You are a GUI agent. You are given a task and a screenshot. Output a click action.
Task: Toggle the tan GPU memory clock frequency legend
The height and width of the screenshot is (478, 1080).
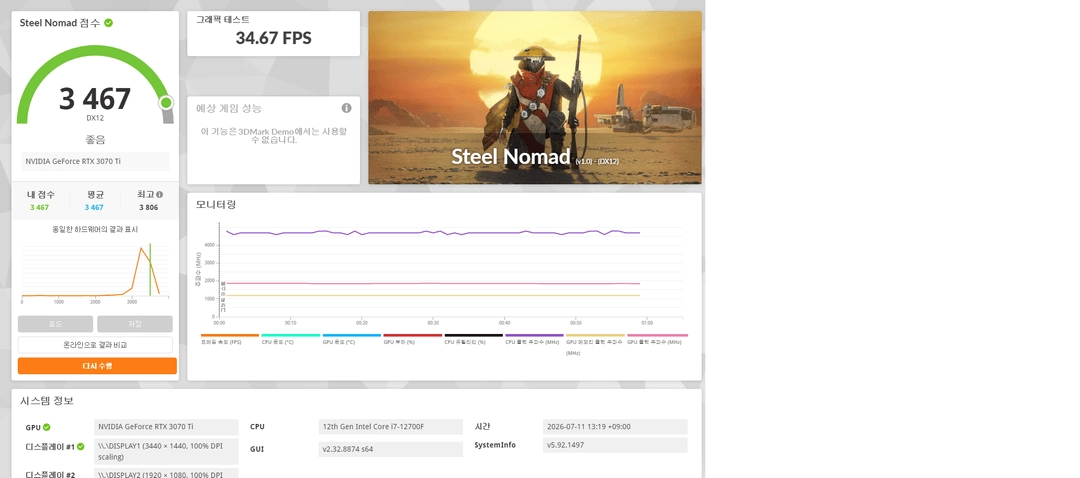pos(595,344)
